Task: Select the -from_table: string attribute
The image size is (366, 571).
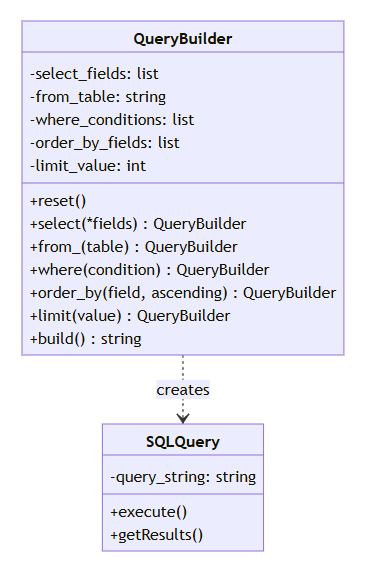Action: click(98, 97)
